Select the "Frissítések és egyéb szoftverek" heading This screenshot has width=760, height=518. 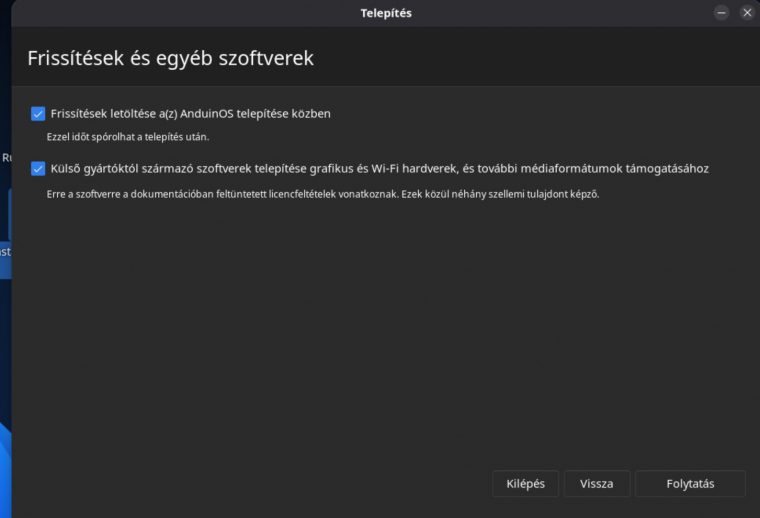171,58
